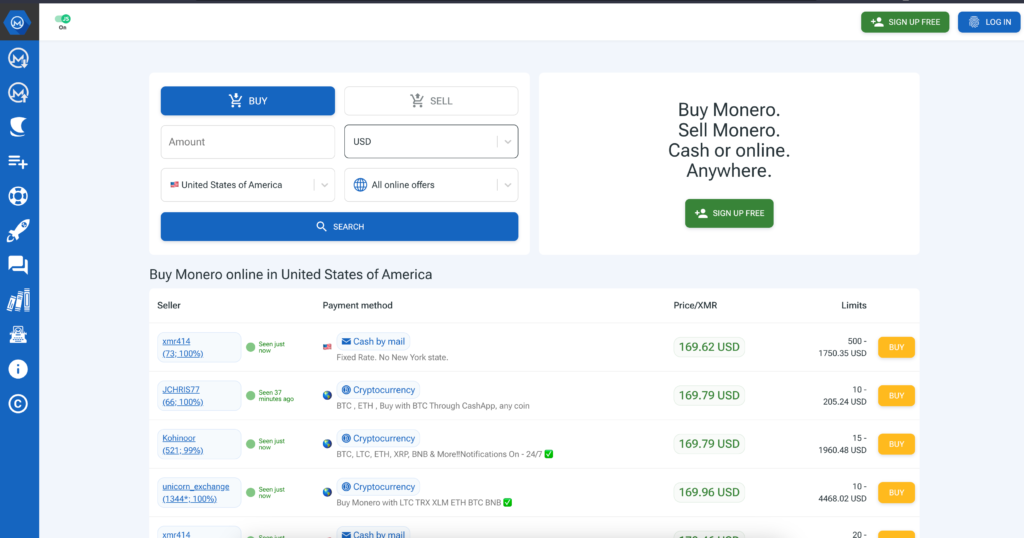Focus the Amount input field
The height and width of the screenshot is (538, 1024).
point(248,142)
